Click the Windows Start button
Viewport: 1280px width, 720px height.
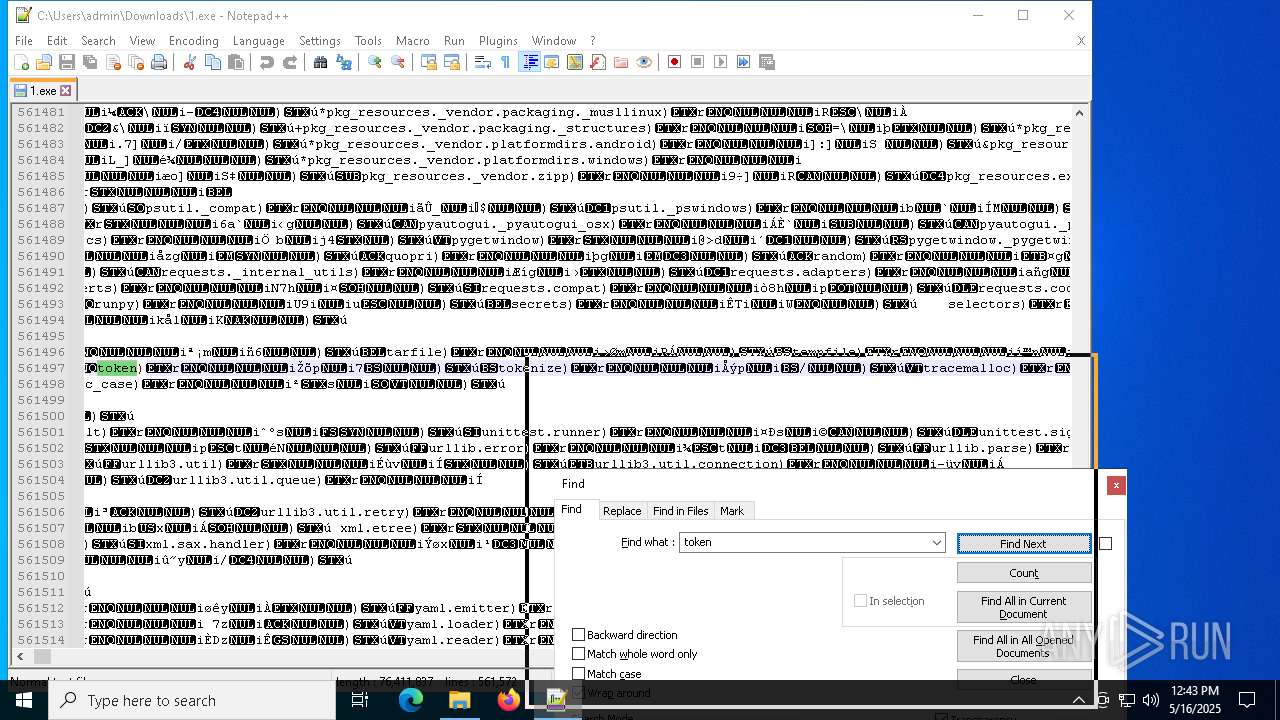click(x=23, y=700)
